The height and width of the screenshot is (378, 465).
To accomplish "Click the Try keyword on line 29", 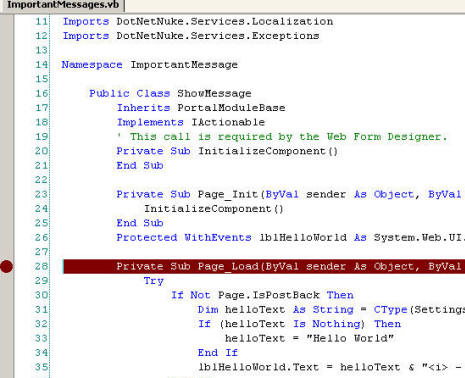I will point(154,281).
